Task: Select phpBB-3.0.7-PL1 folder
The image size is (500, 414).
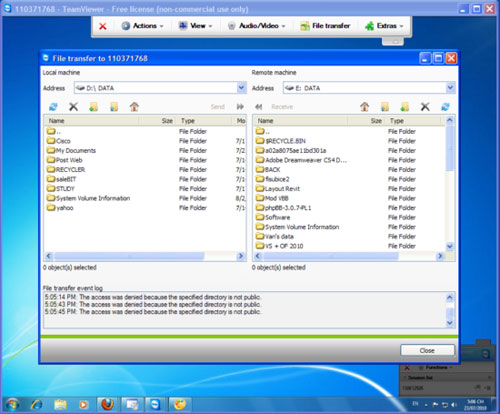Action: 283,208
